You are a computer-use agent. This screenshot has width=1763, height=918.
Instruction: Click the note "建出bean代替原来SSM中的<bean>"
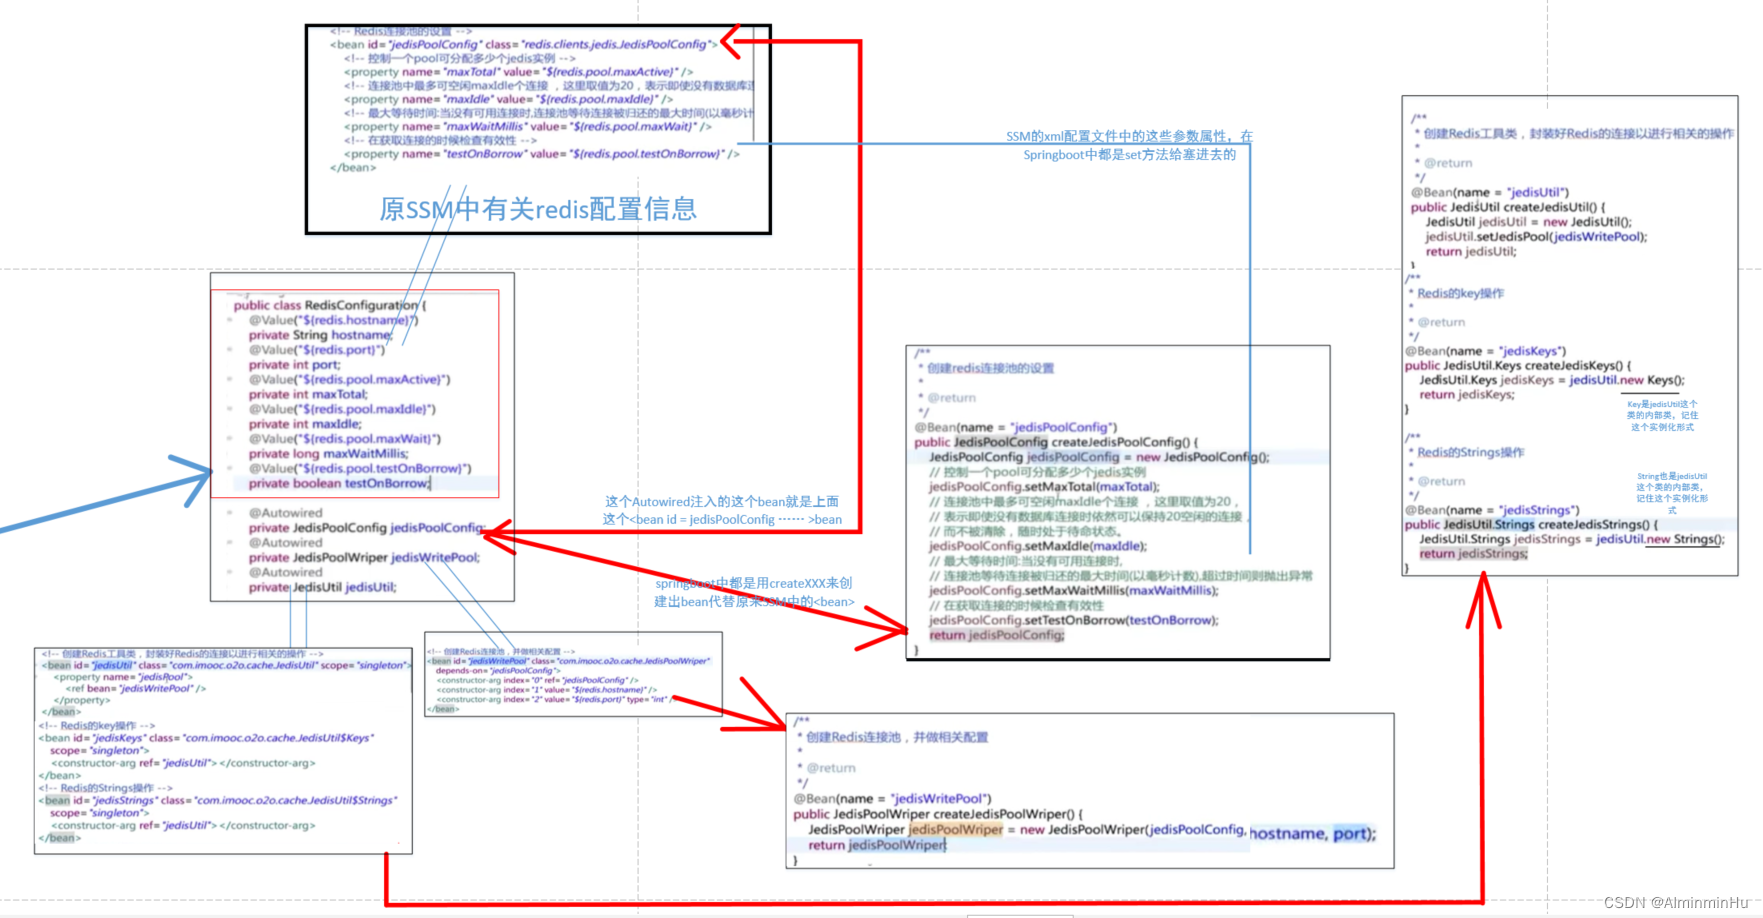[x=754, y=601]
